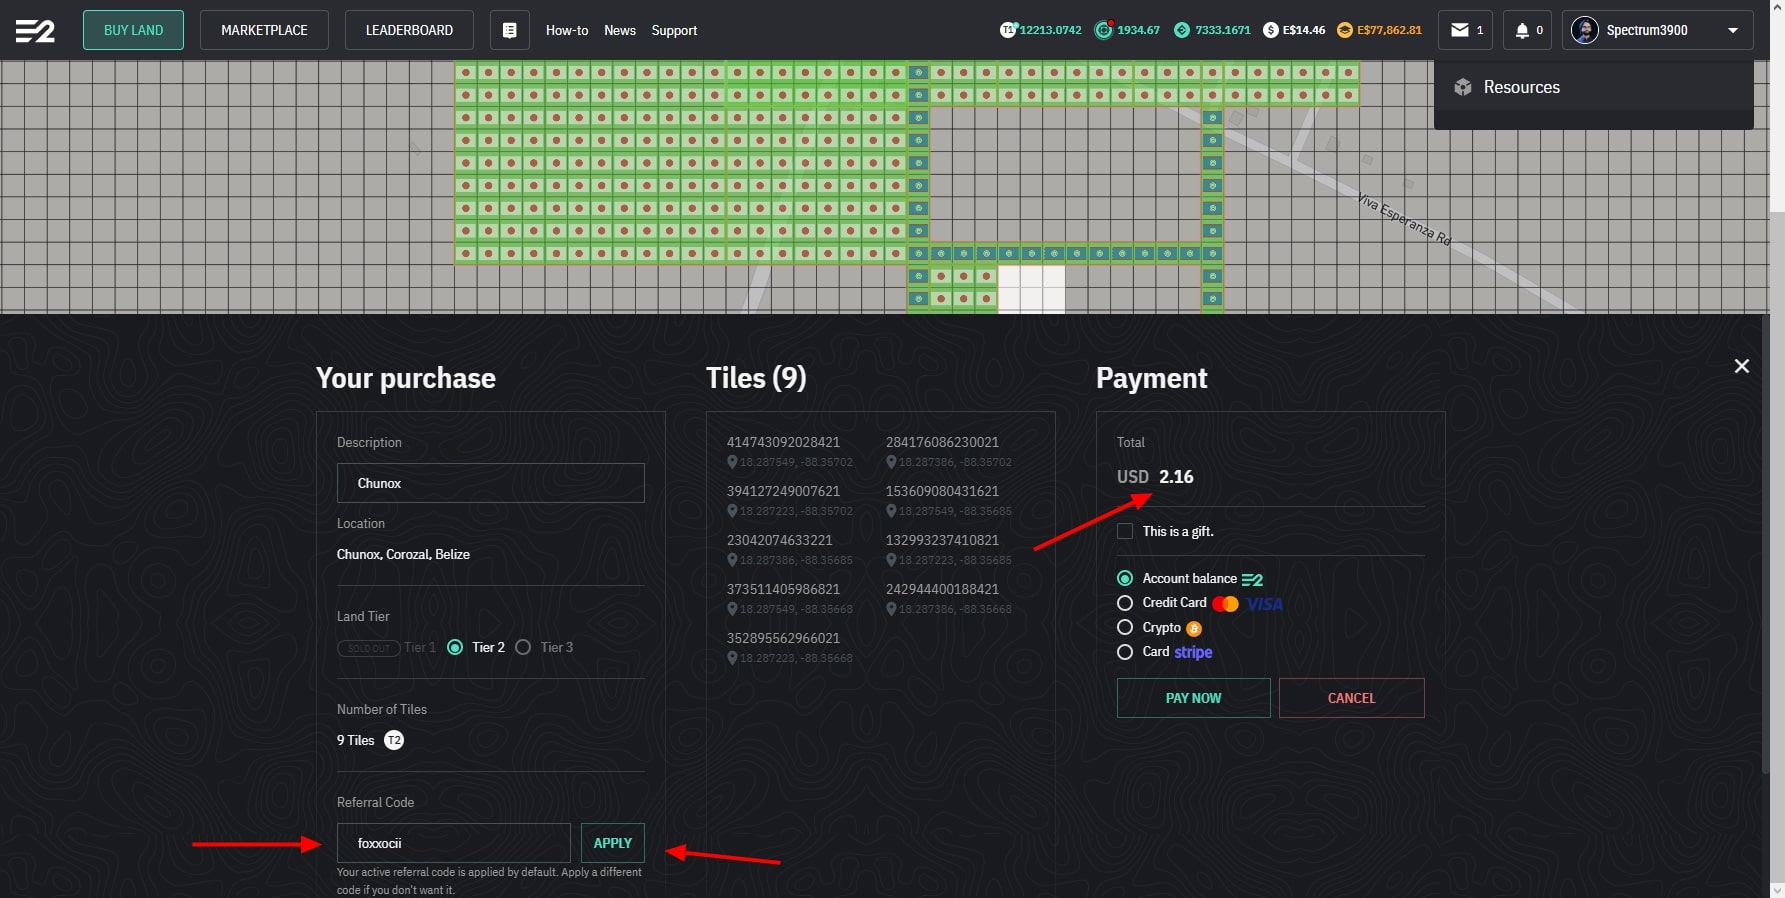This screenshot has height=898, width=1785.
Task: Check the 'This is a gift' checkbox
Action: [x=1125, y=531]
